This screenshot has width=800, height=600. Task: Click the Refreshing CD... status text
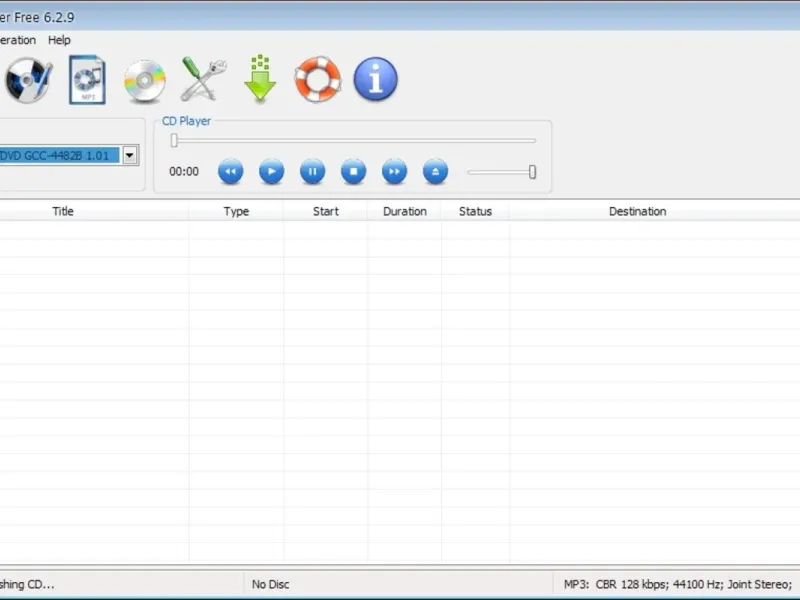tap(27, 584)
